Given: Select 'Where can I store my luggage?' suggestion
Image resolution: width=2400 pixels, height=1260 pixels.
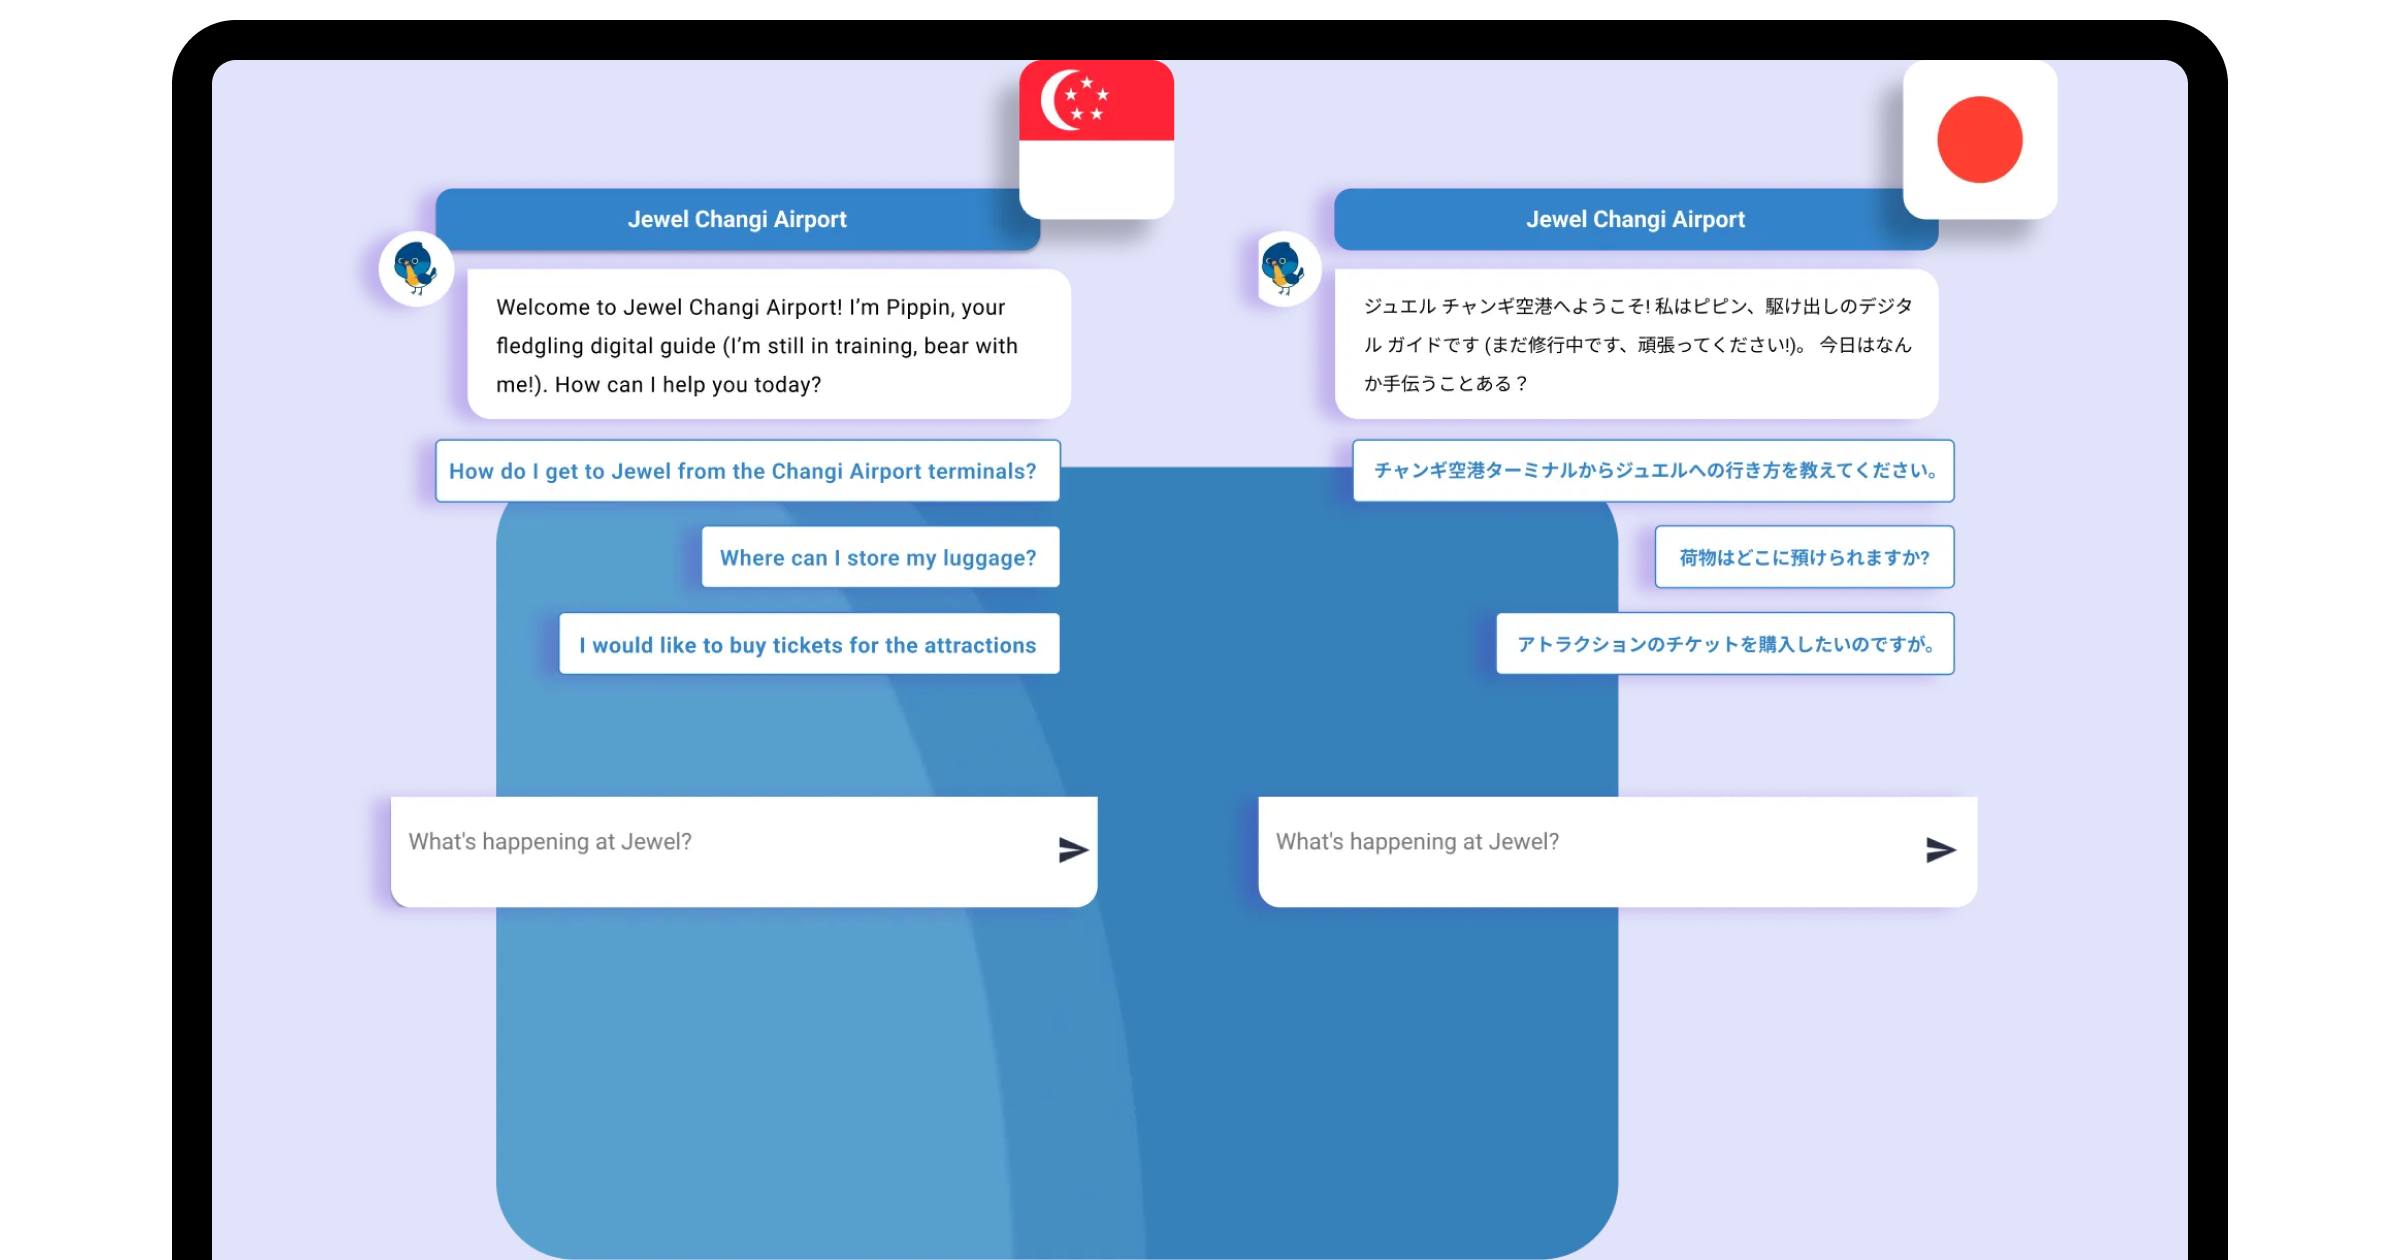Looking at the screenshot, I should coord(879,558).
